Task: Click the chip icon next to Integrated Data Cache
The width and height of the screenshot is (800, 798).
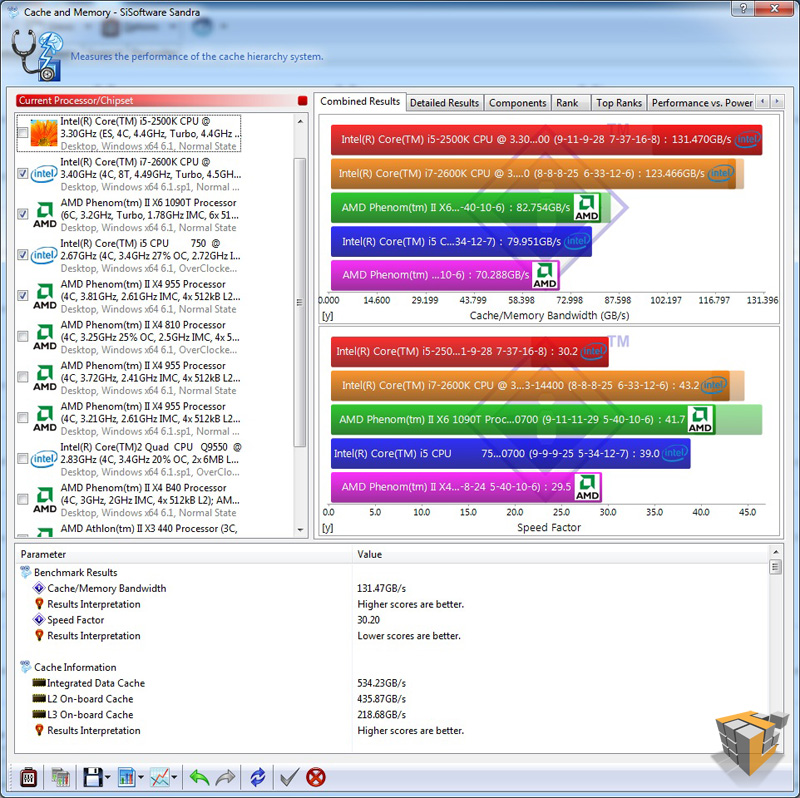Action: click(39, 682)
